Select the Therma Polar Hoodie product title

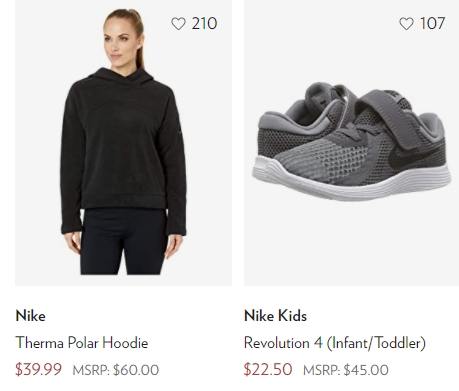(x=82, y=343)
